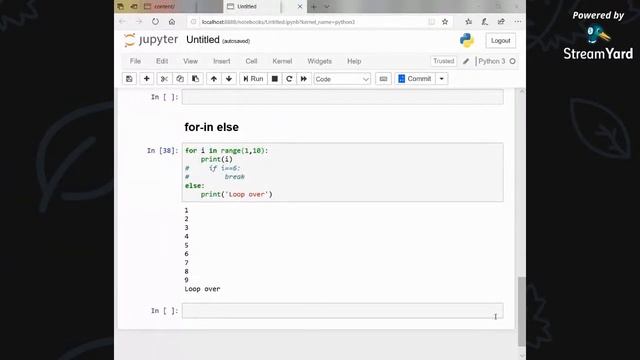Click the autosaved status text
The image size is (640, 360).
[236, 41]
